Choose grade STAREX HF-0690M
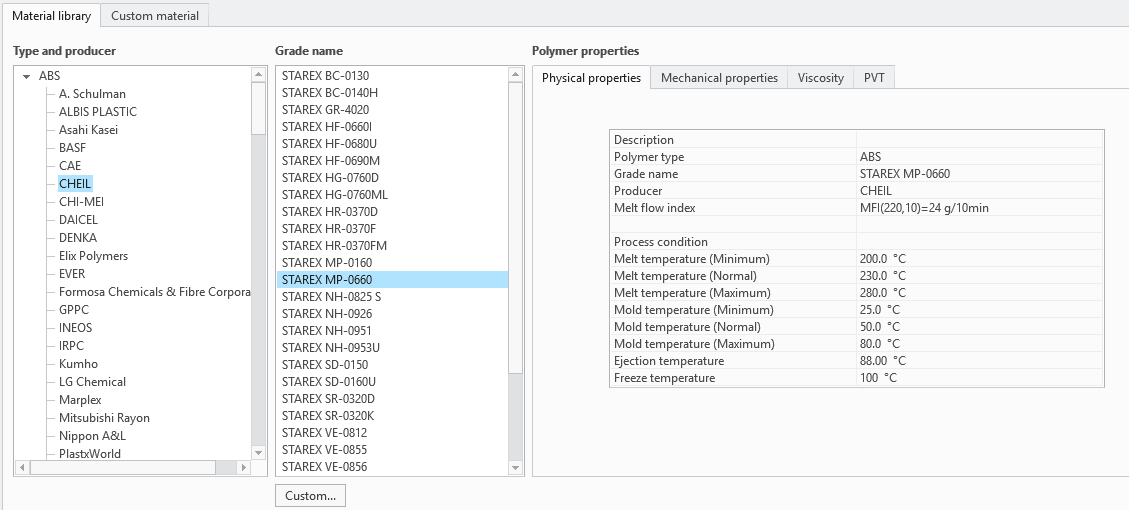This screenshot has width=1129, height=510. [392, 161]
